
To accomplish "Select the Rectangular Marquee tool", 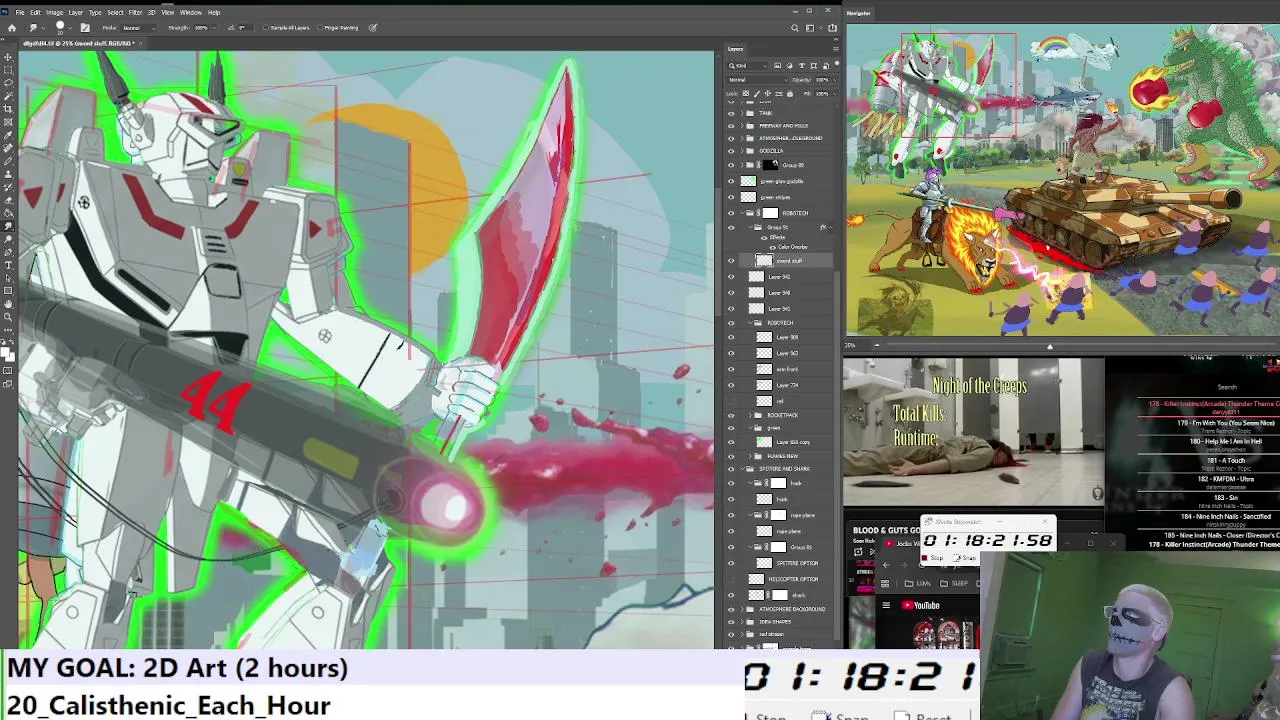I will [8, 70].
